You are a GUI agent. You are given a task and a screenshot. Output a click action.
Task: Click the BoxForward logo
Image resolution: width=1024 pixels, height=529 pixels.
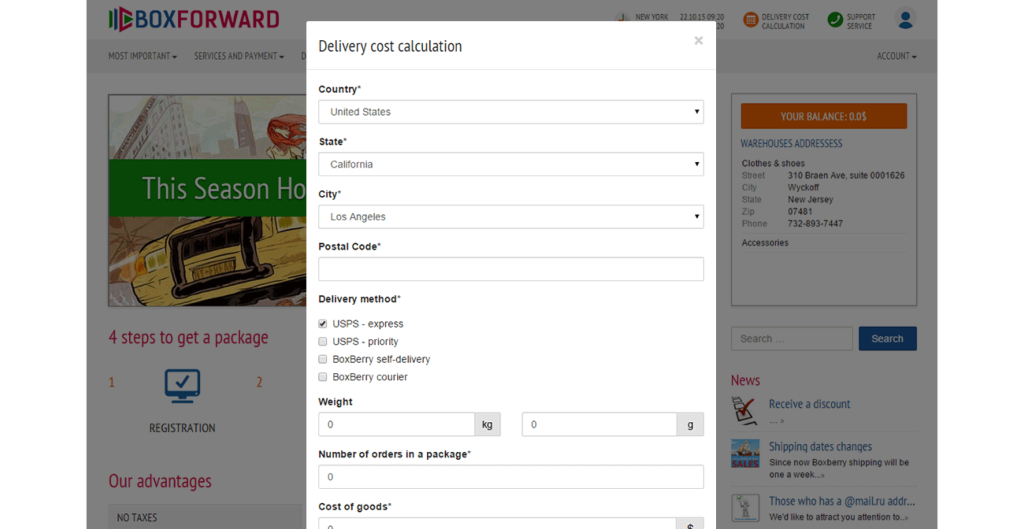click(x=194, y=19)
